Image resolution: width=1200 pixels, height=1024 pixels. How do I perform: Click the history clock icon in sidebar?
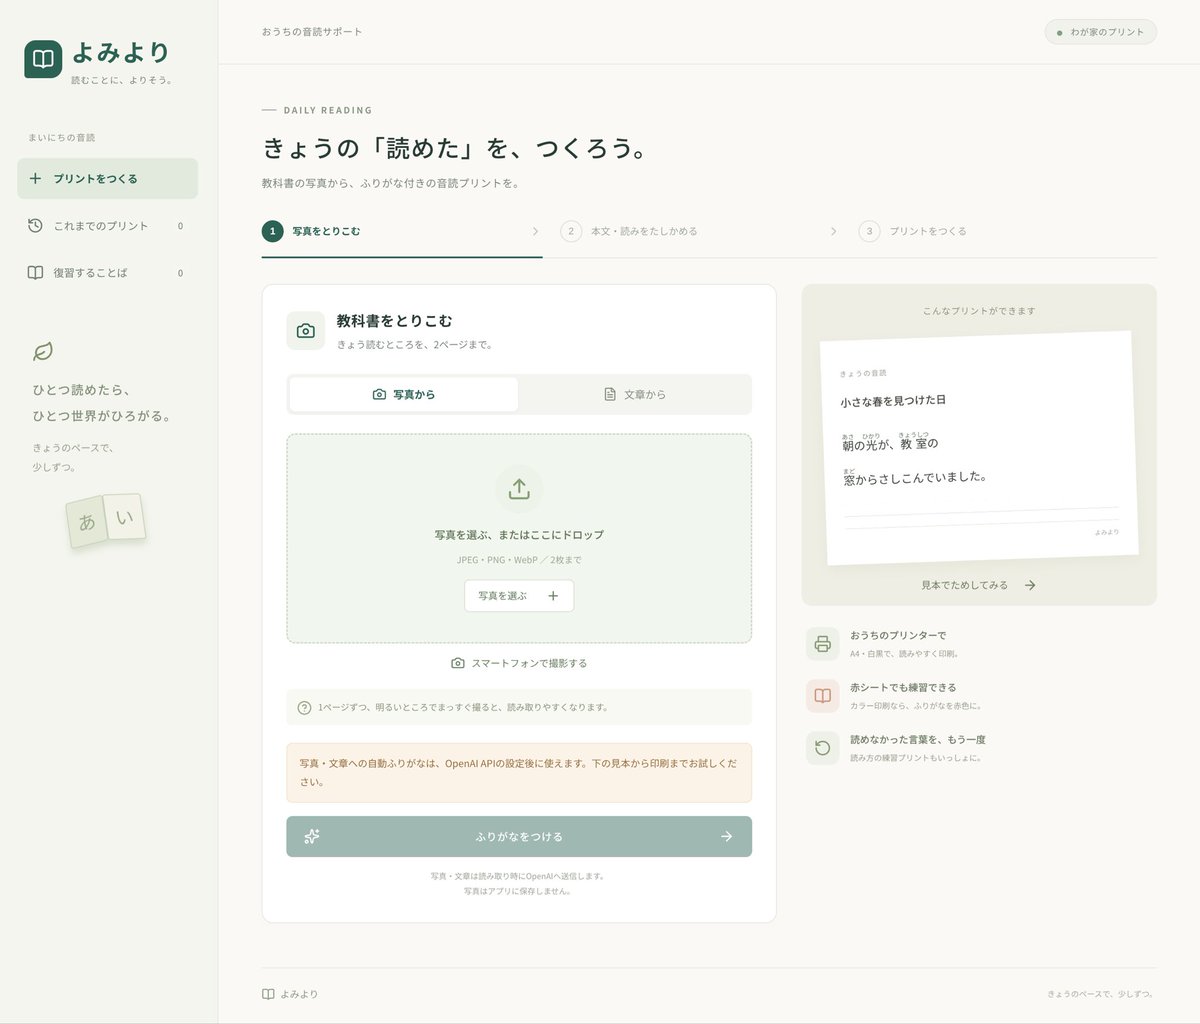tap(35, 226)
